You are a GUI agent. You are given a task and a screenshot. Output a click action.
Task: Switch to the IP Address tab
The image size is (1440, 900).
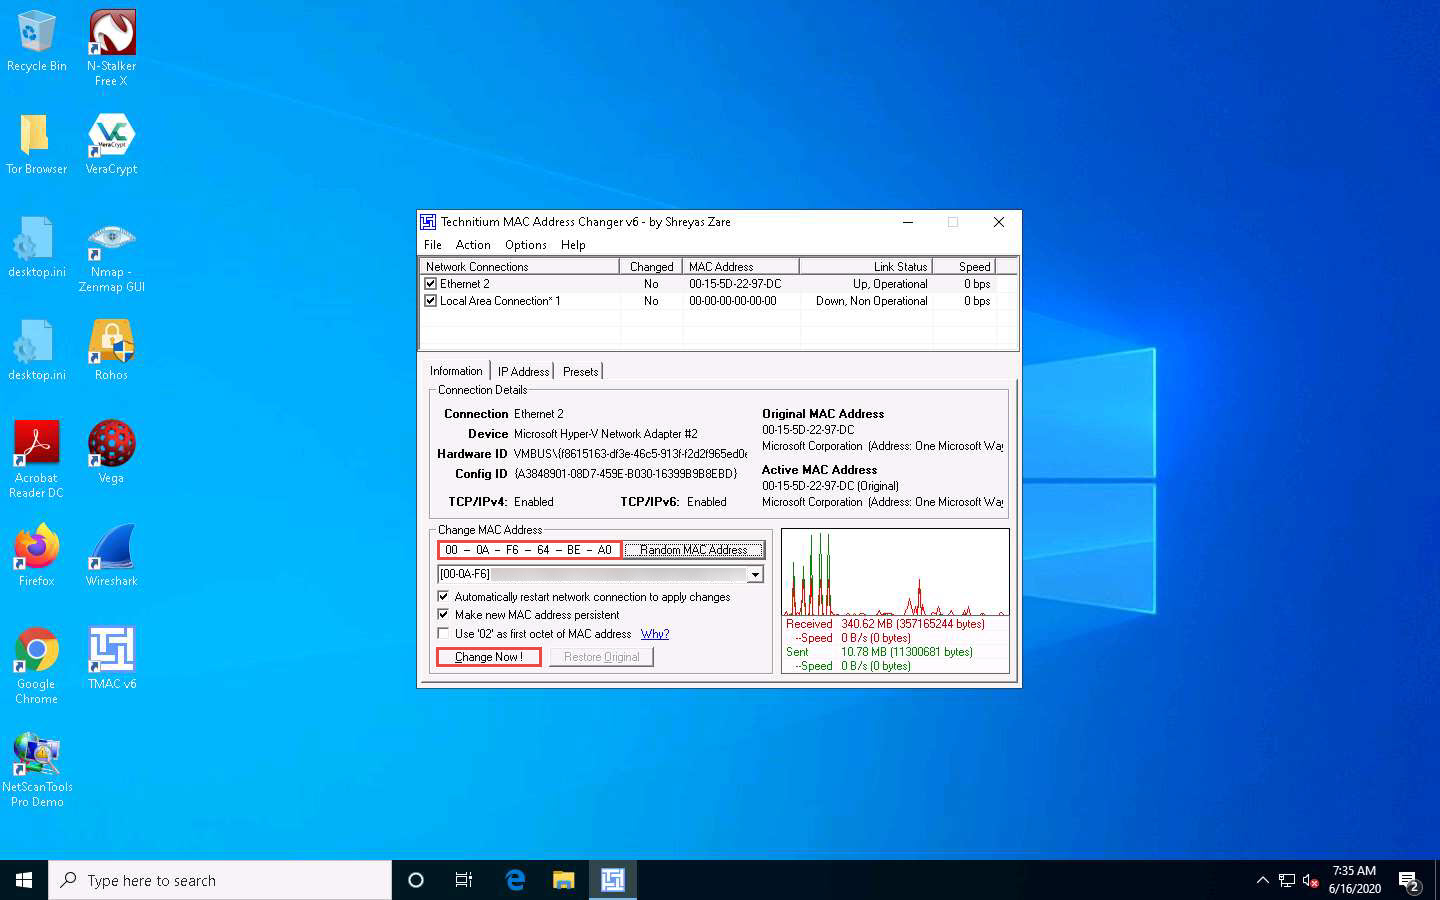click(523, 372)
